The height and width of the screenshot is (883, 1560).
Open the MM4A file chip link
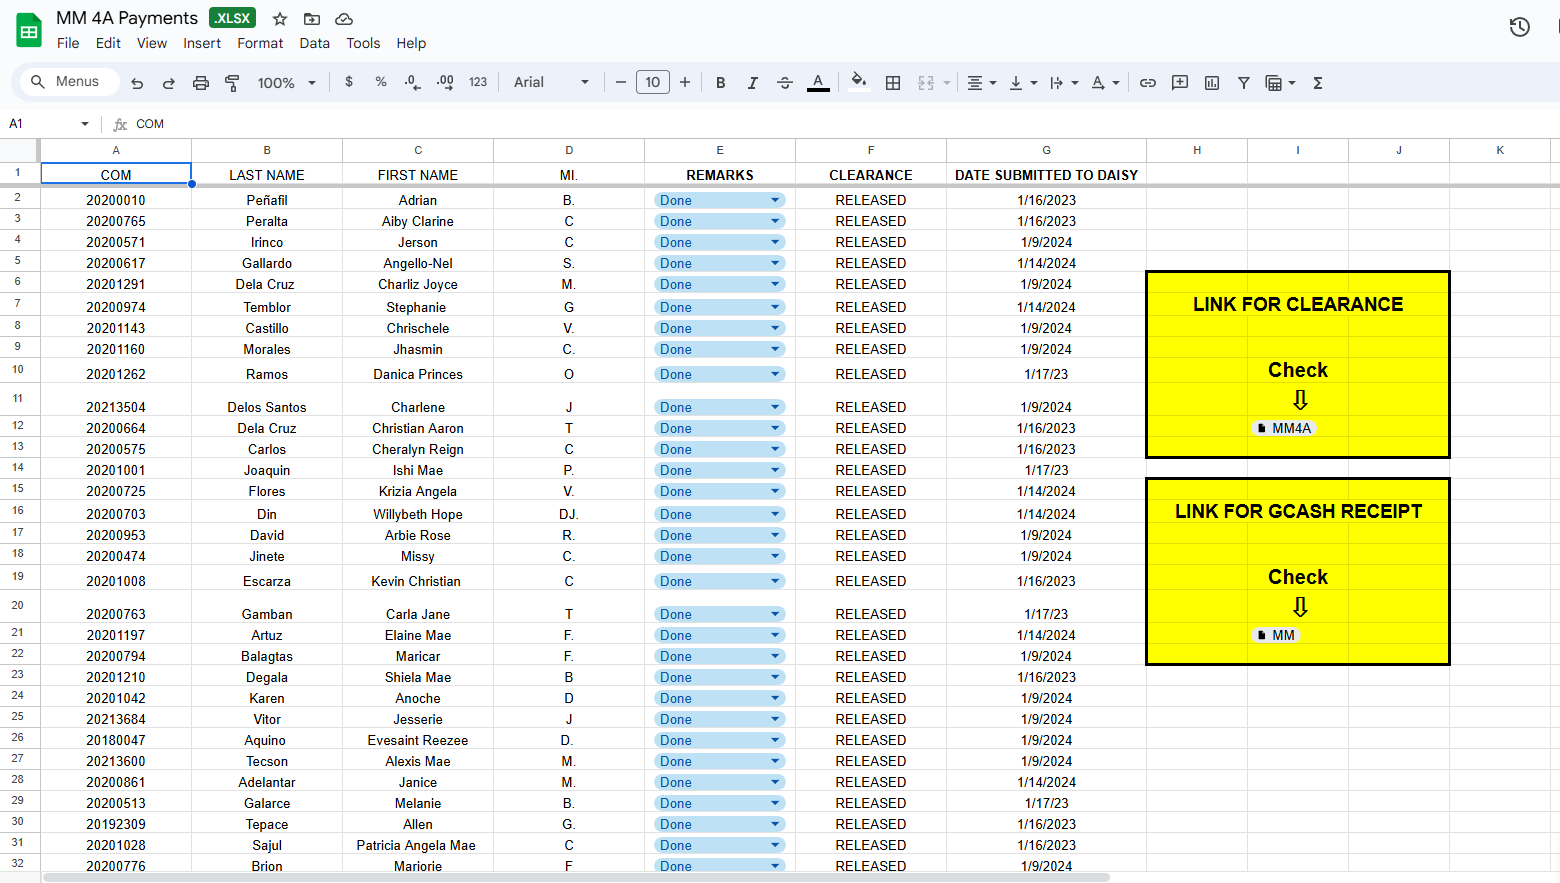tap(1284, 428)
